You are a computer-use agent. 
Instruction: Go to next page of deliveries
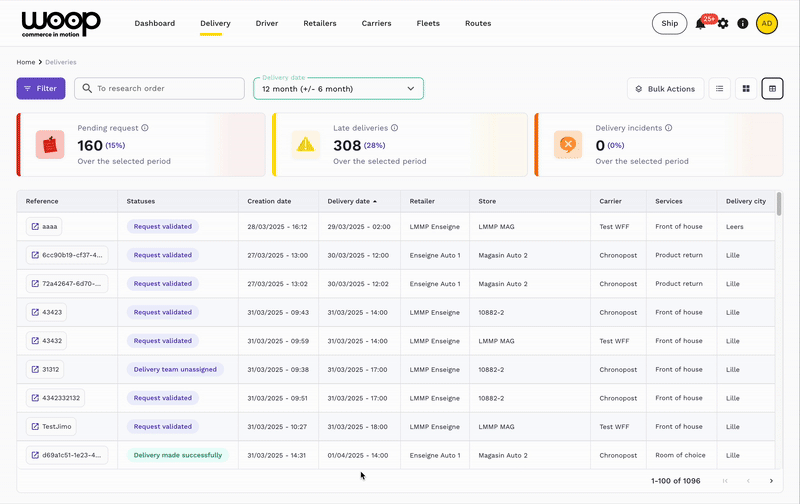pos(771,481)
